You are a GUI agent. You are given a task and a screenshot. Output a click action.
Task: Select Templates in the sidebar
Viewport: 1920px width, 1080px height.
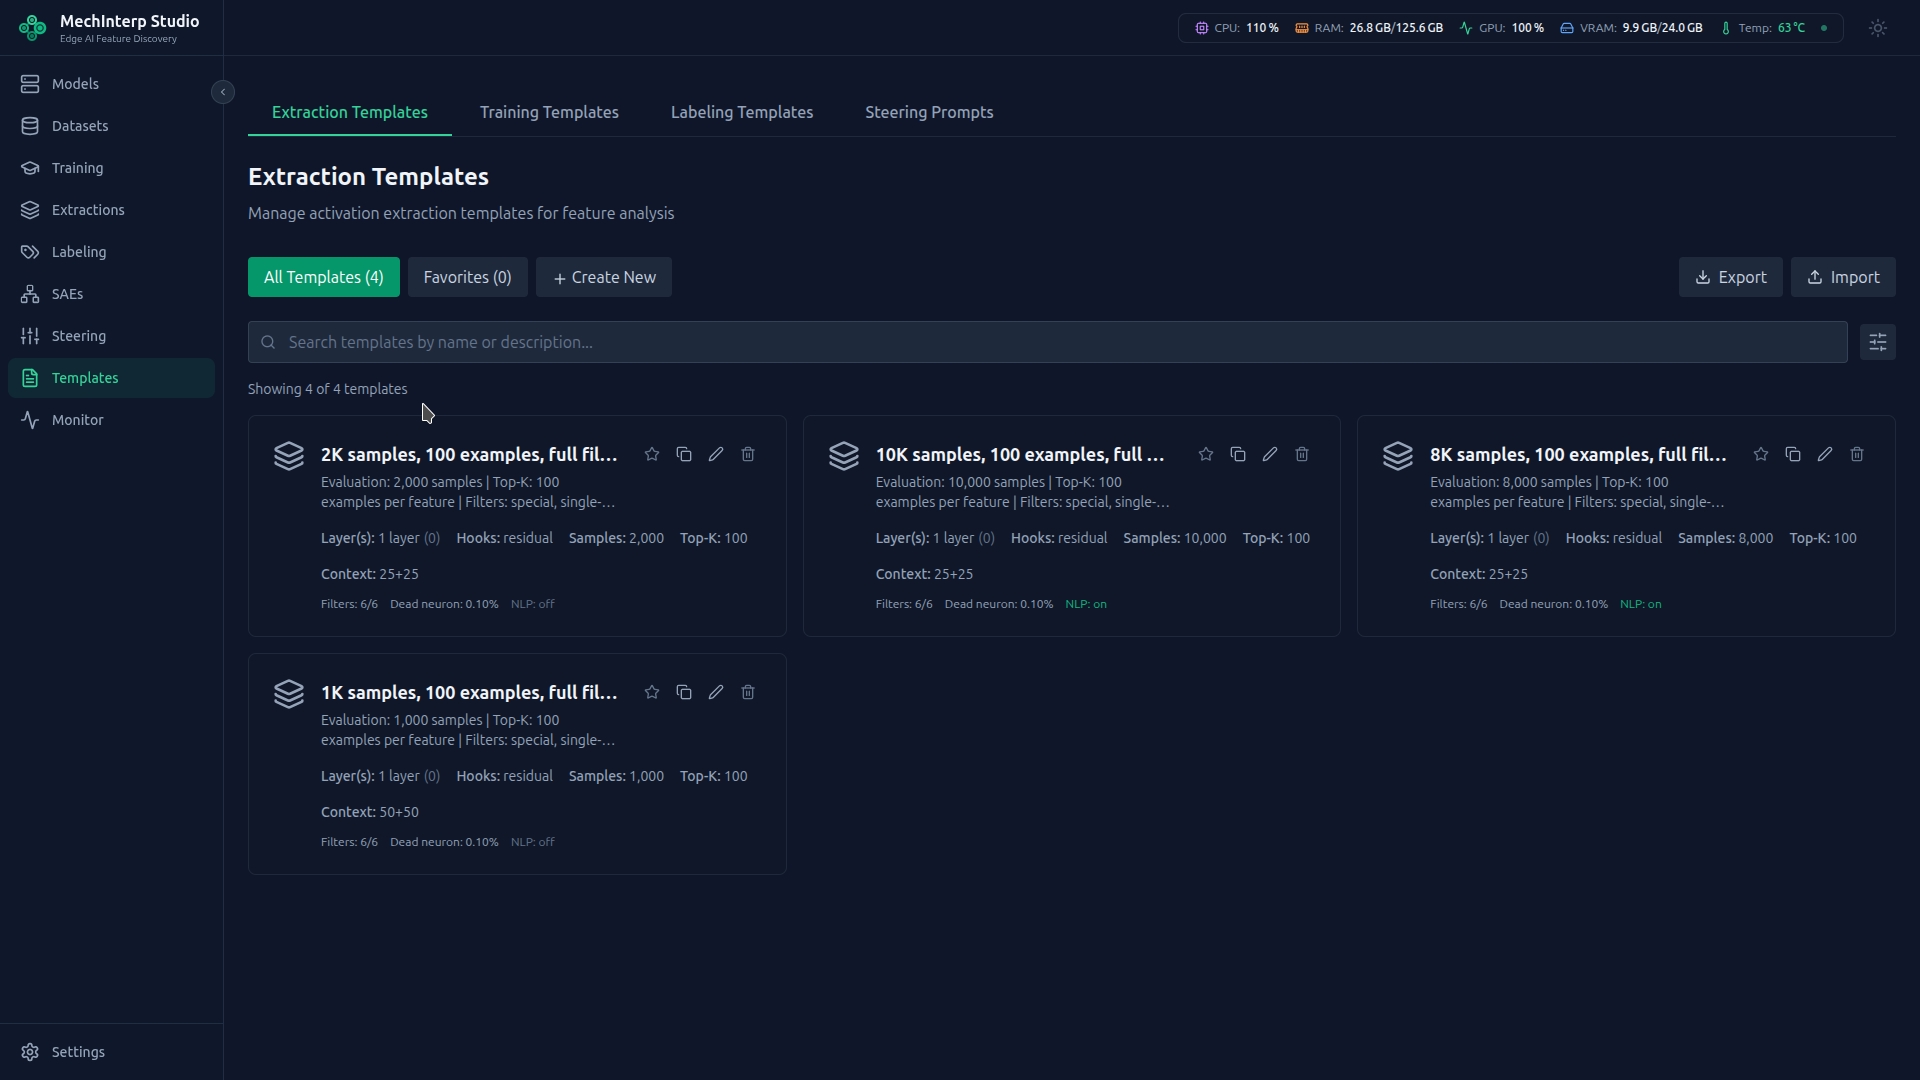coord(111,378)
